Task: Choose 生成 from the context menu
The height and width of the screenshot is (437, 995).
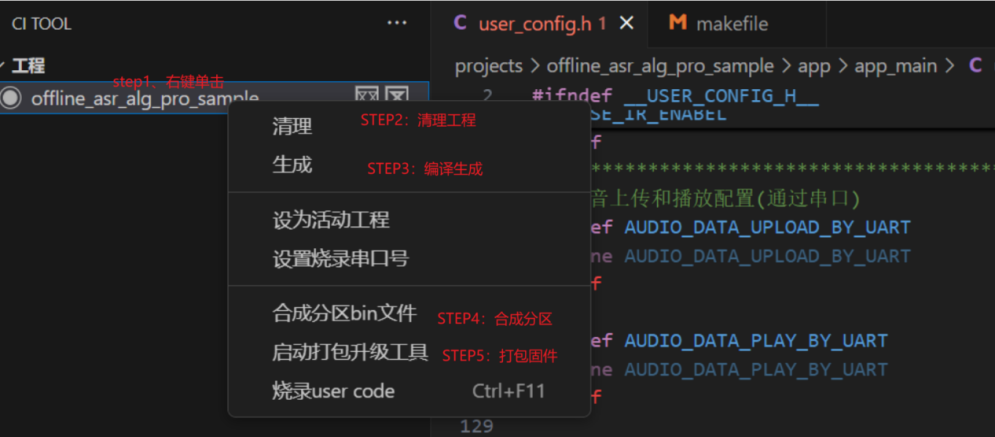Action: 292,165
